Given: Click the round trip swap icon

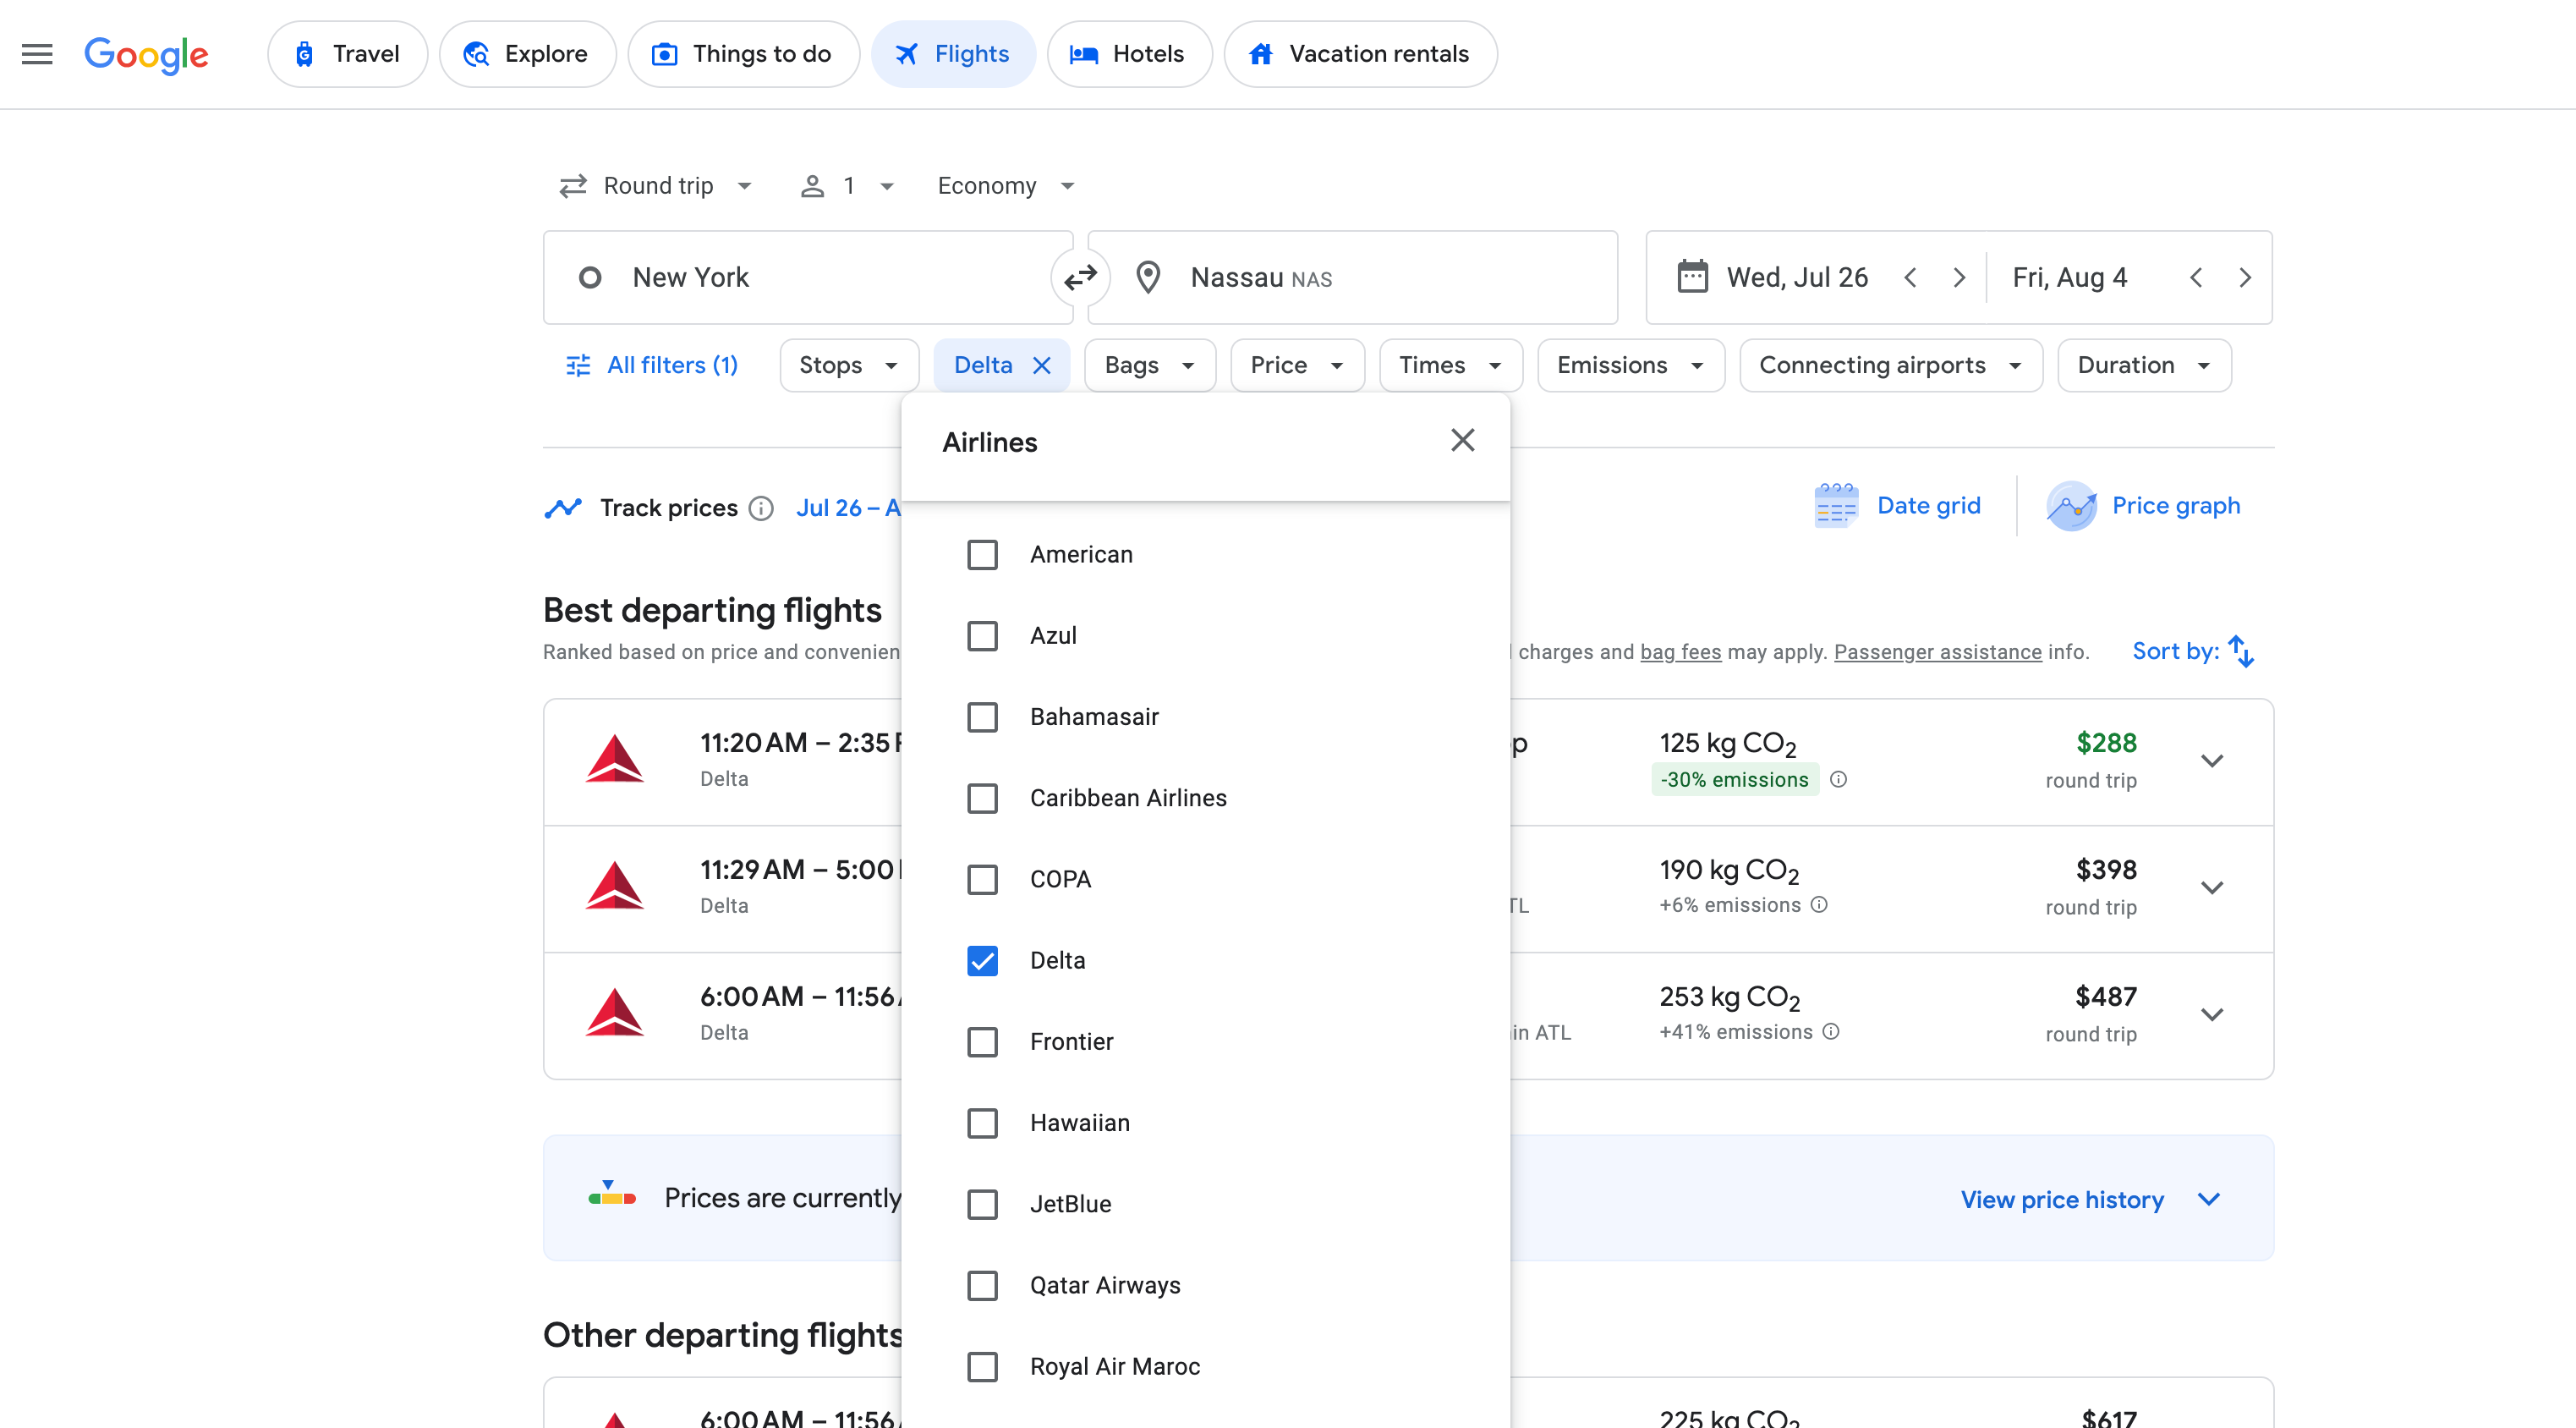Looking at the screenshot, I should [1081, 276].
